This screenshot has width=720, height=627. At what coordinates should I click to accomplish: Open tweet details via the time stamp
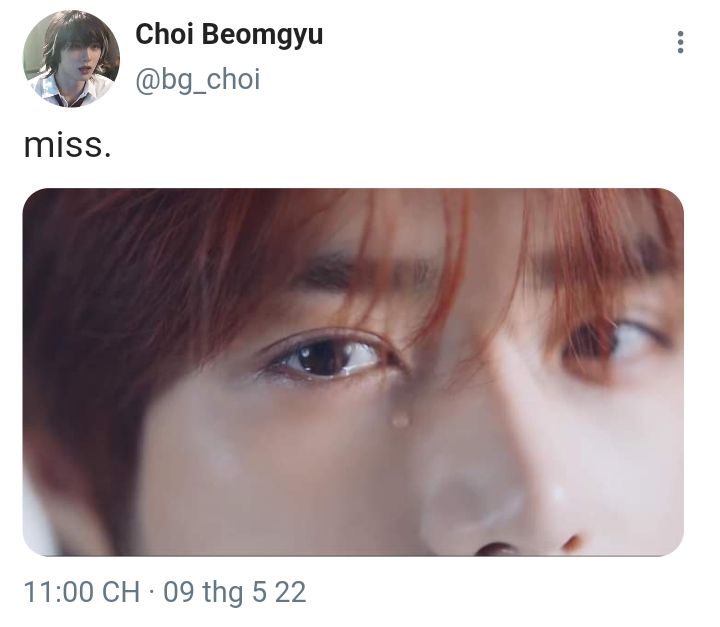click(x=82, y=592)
